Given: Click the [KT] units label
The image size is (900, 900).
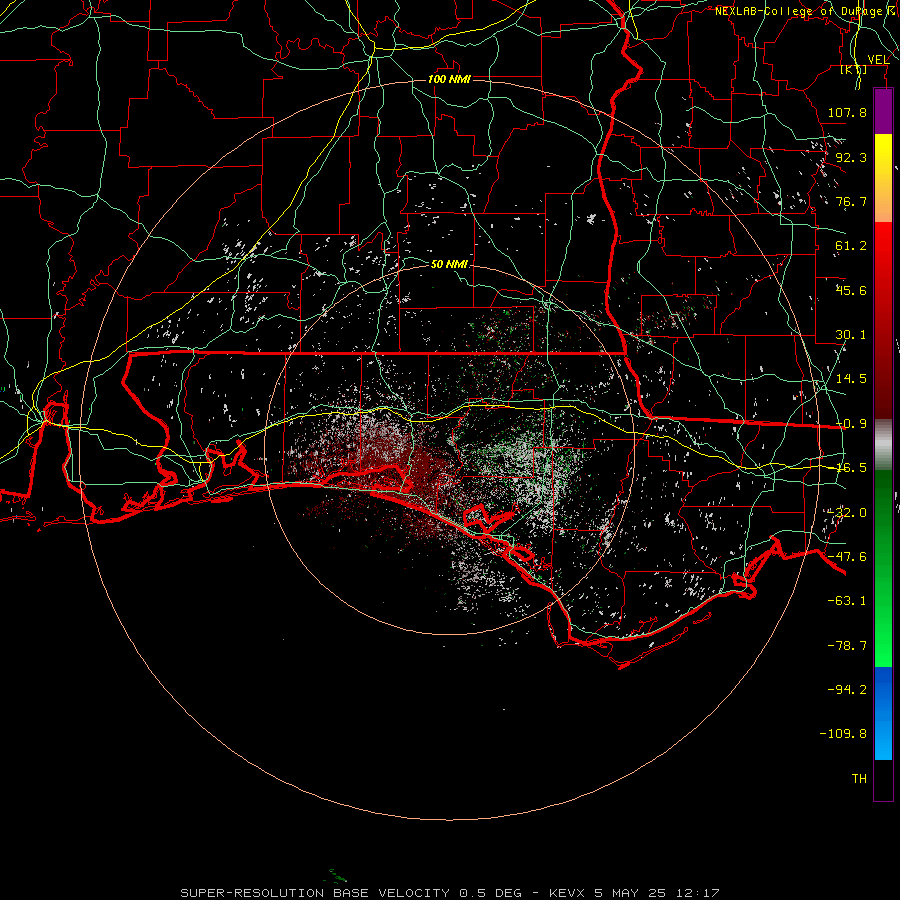Looking at the screenshot, I should (x=854, y=70).
